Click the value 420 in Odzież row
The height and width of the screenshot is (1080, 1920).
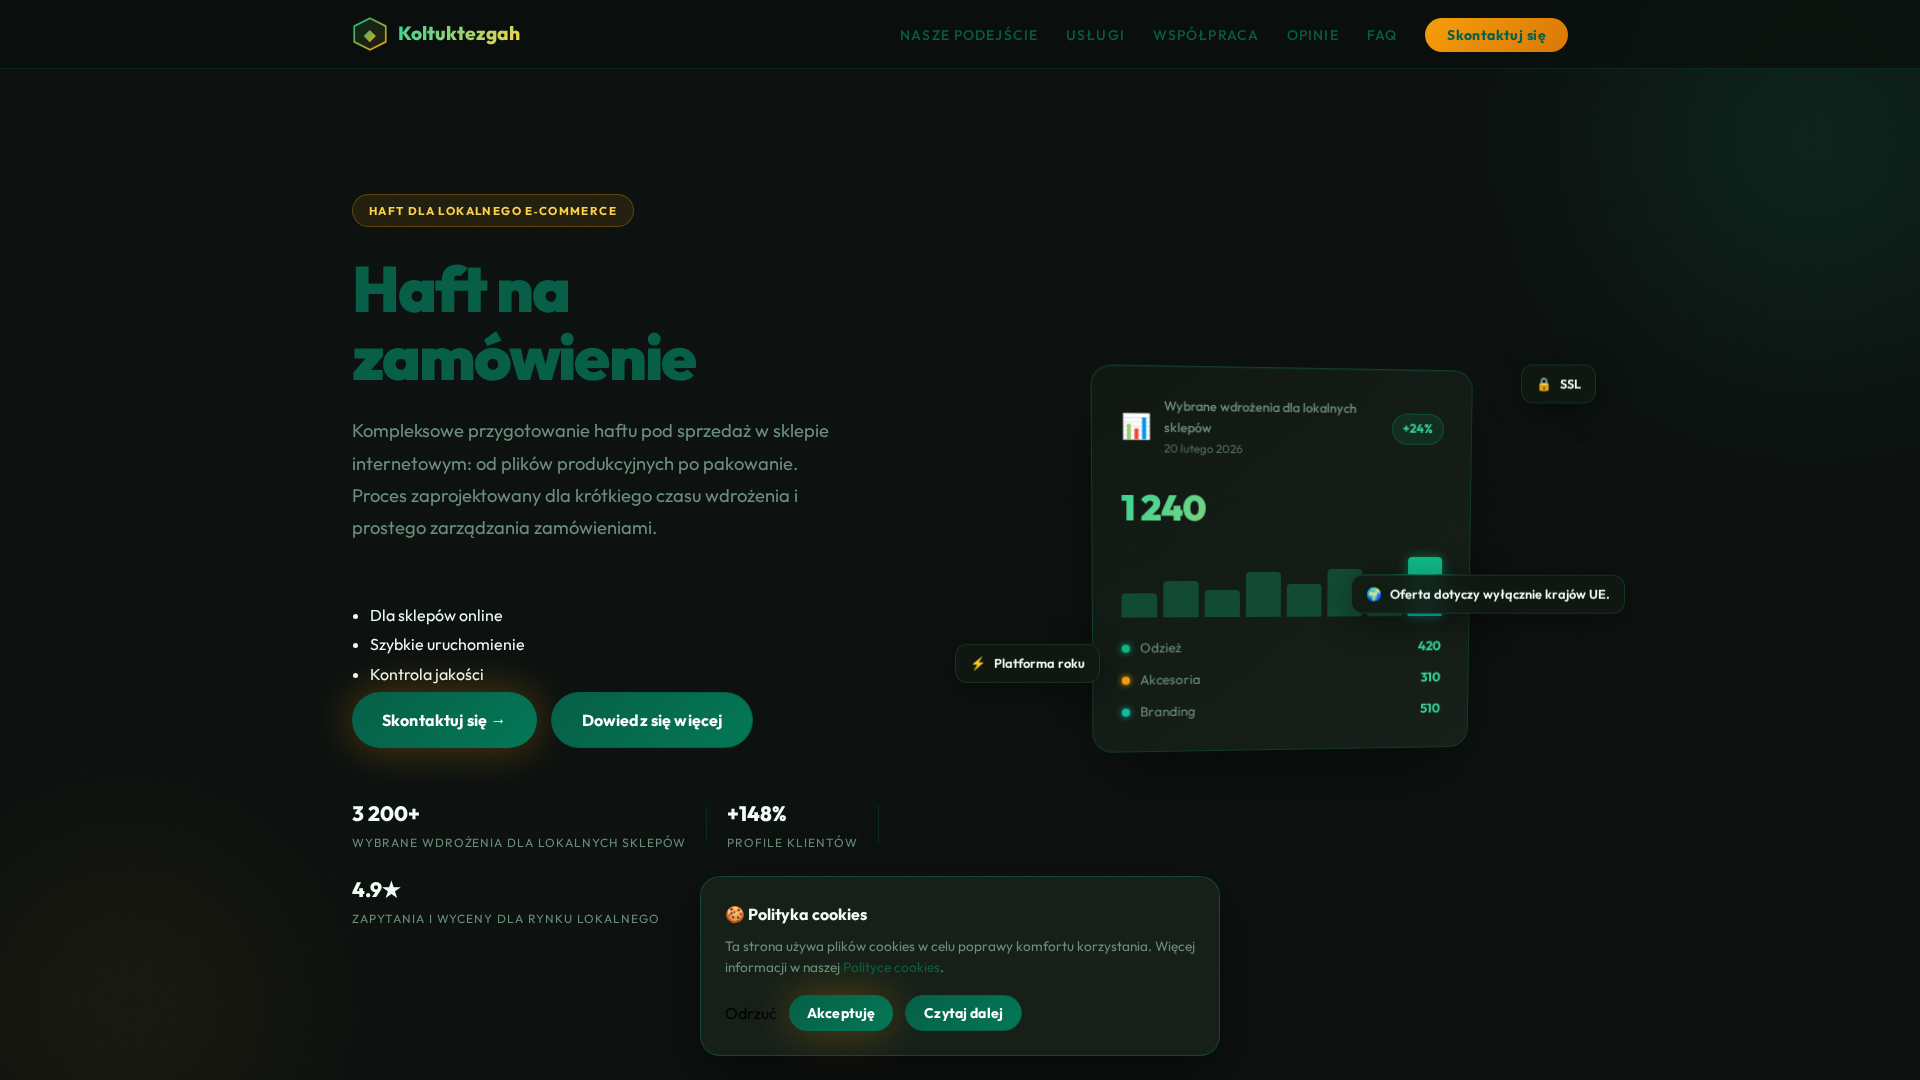click(1429, 646)
